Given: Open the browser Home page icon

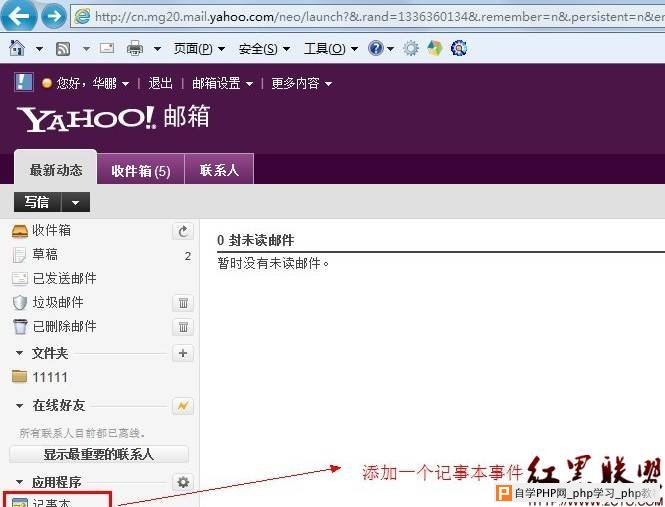Looking at the screenshot, I should click(x=17, y=48).
